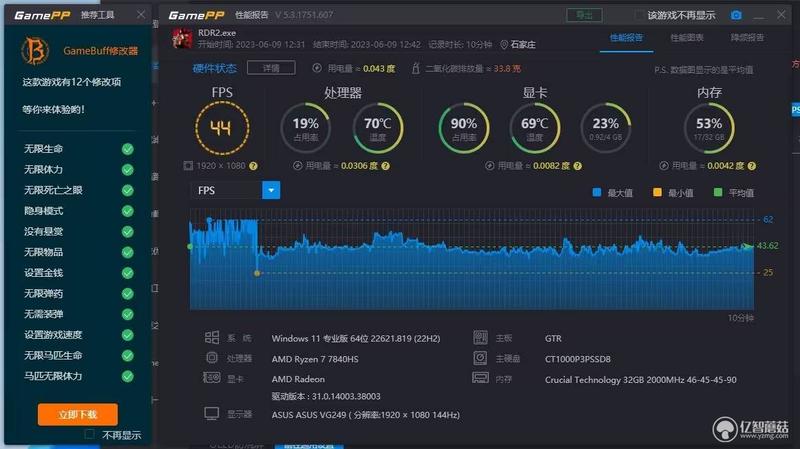Check the 该游戏不再显示 box in title bar
800x449 pixels.
pyautogui.click(x=639, y=15)
